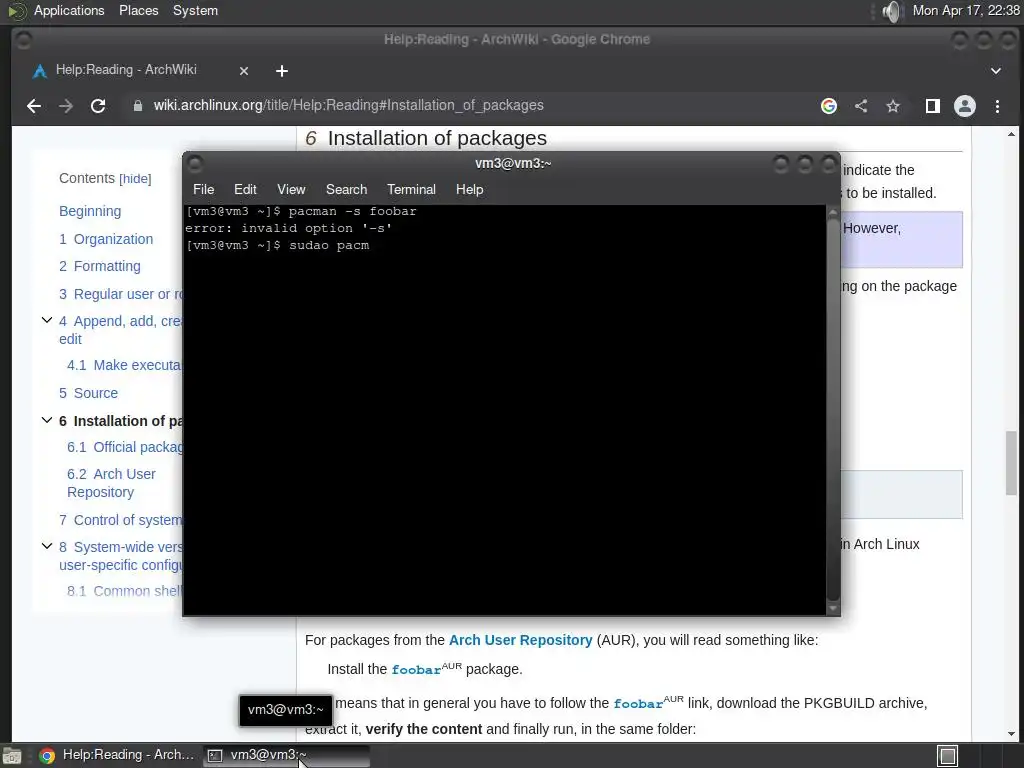Image resolution: width=1024 pixels, height=768 pixels.
Task: Click the Chrome window menu icon in its title bar
Action: click(24, 40)
